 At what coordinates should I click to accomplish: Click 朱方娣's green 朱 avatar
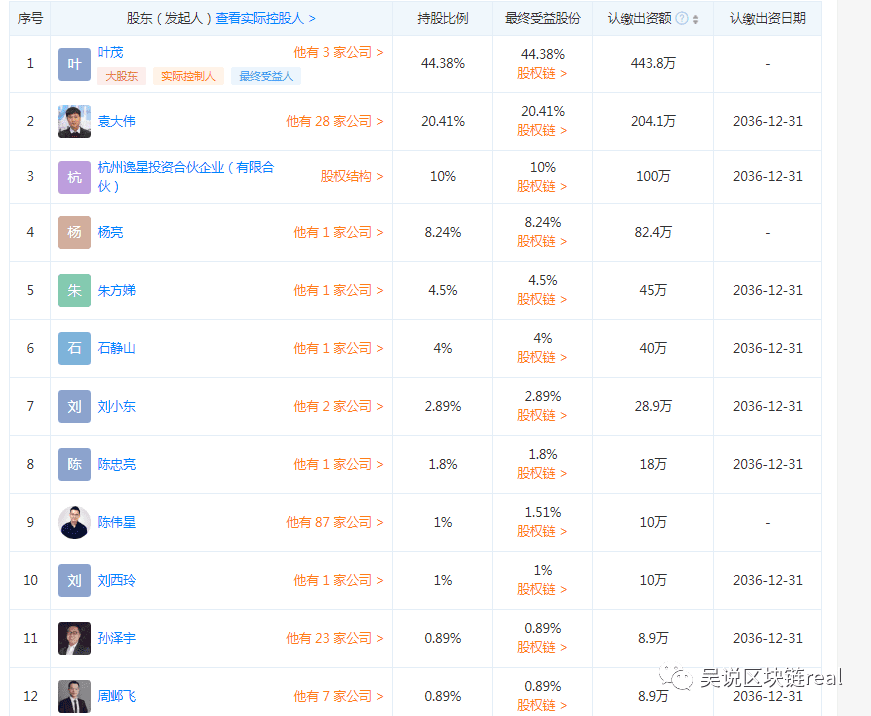coord(74,291)
